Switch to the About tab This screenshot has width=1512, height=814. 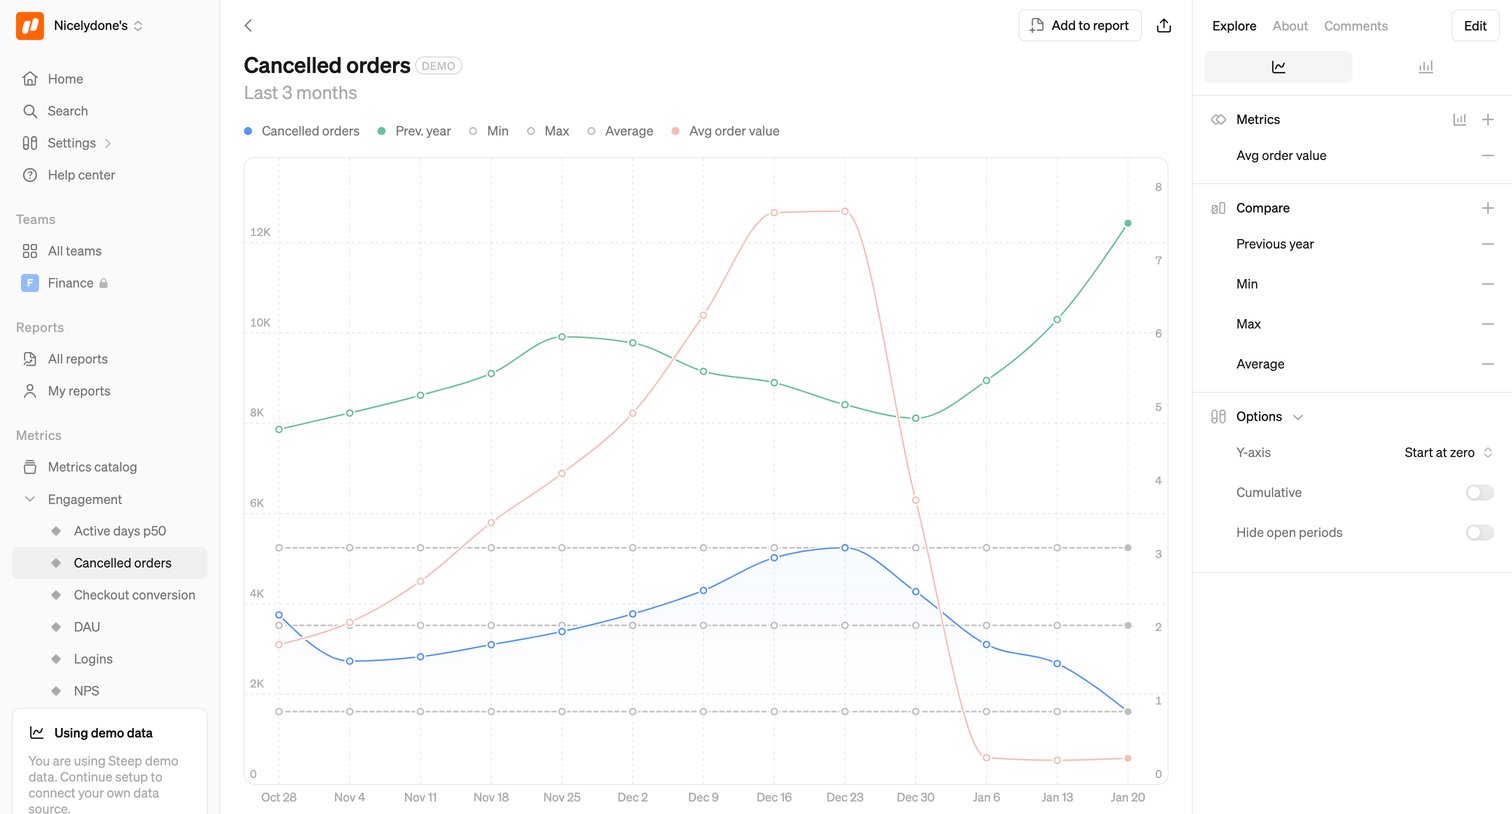1290,26
